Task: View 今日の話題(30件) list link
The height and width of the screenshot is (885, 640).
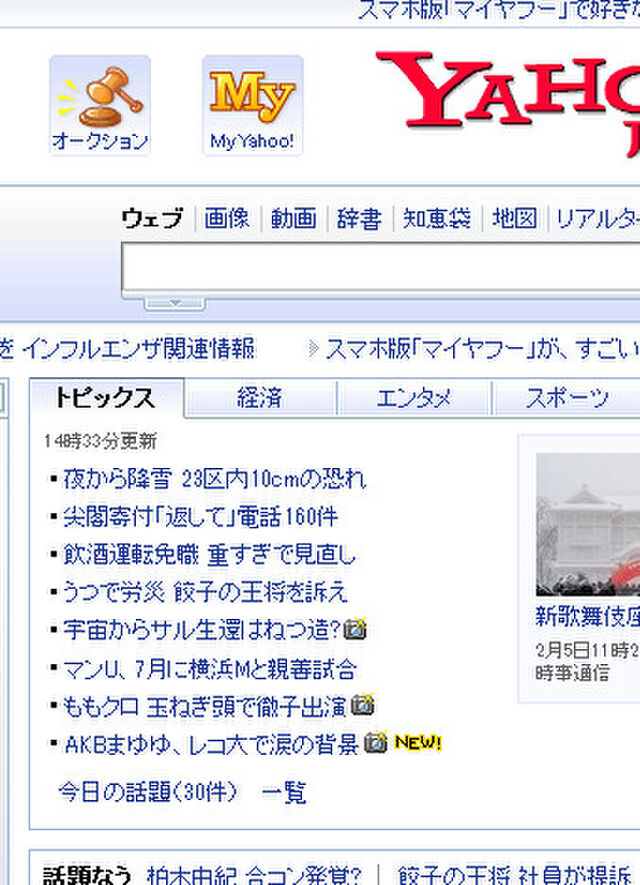Action: point(148,793)
